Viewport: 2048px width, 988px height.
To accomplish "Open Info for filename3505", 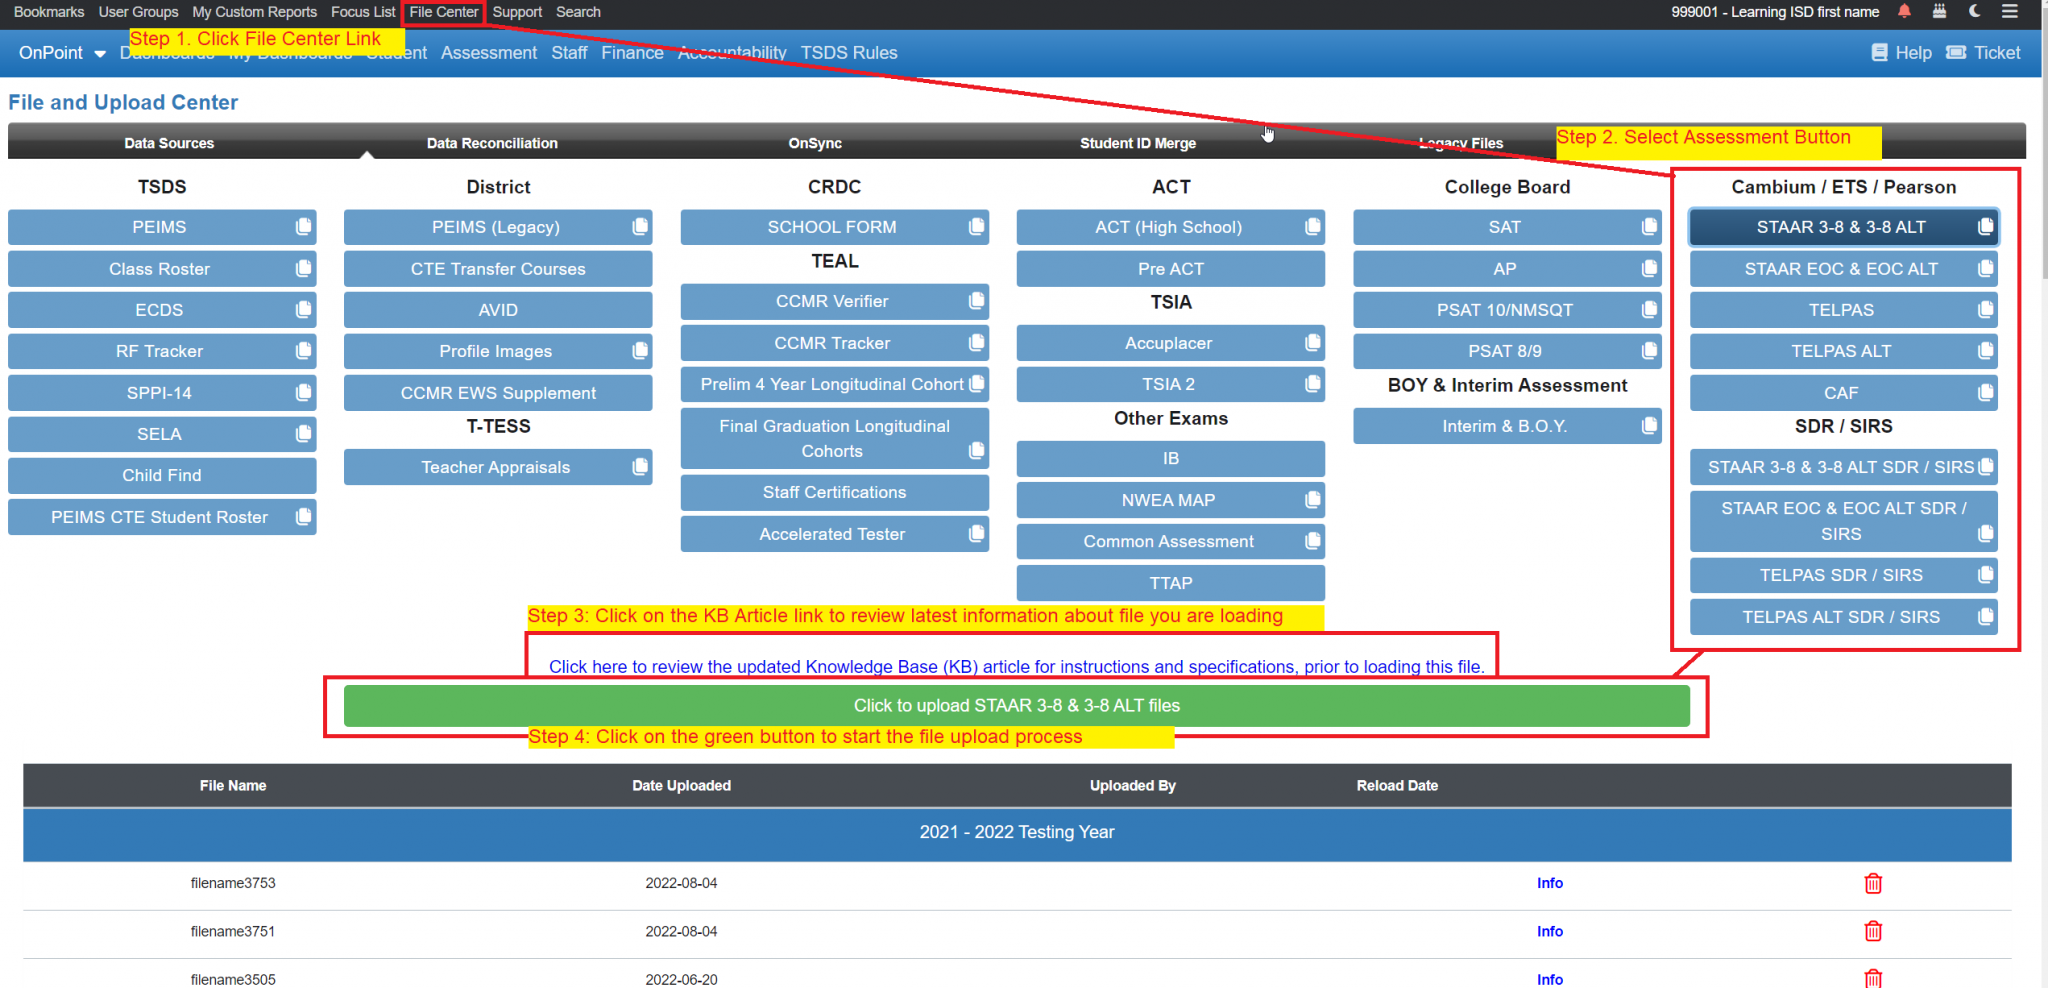I will (x=1549, y=979).
